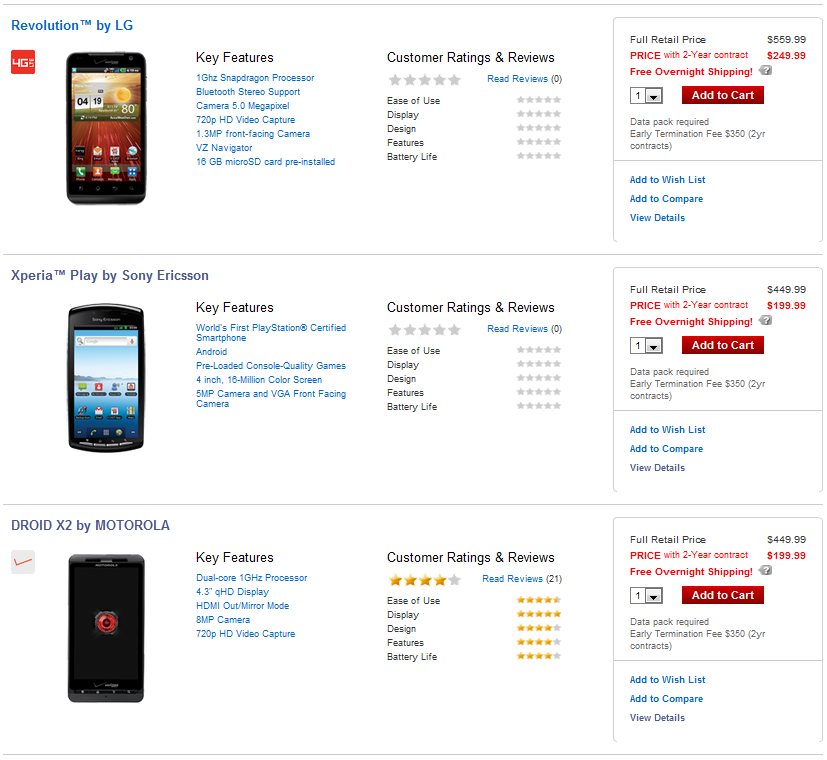Click shipping help icon for DROID X2
The image size is (827, 760).
click(765, 571)
